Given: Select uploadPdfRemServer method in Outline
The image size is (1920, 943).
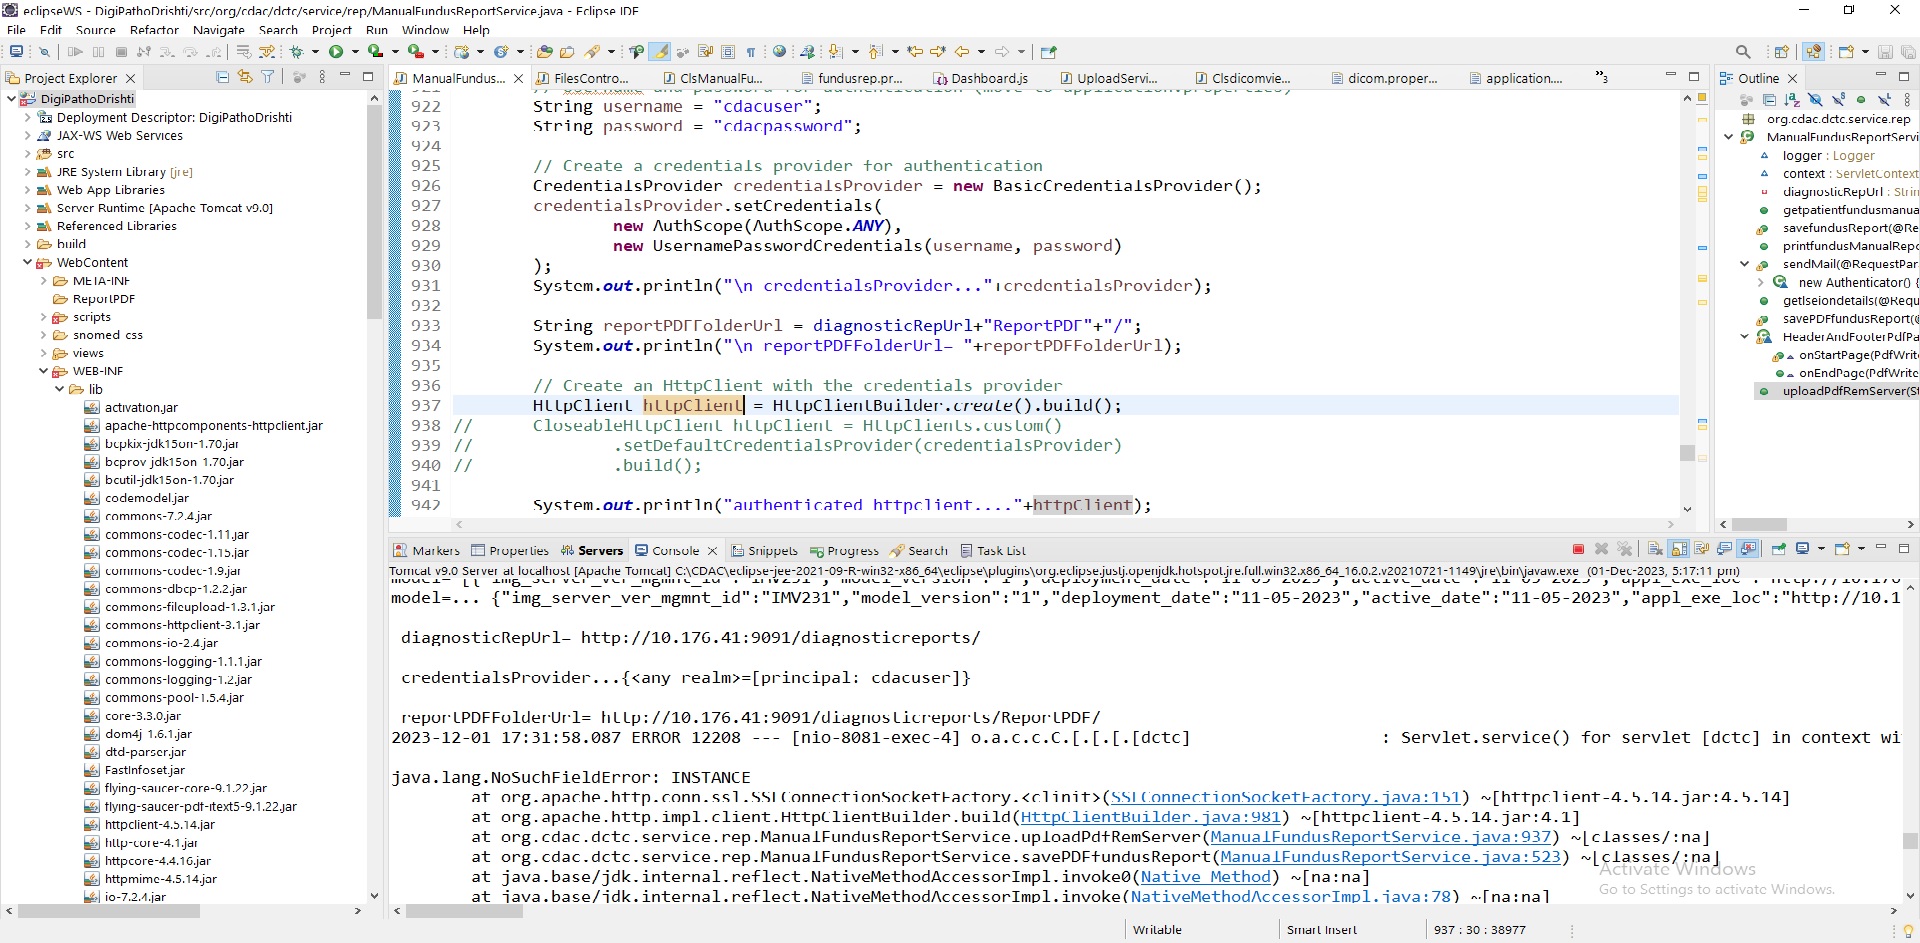Looking at the screenshot, I should (x=1850, y=391).
